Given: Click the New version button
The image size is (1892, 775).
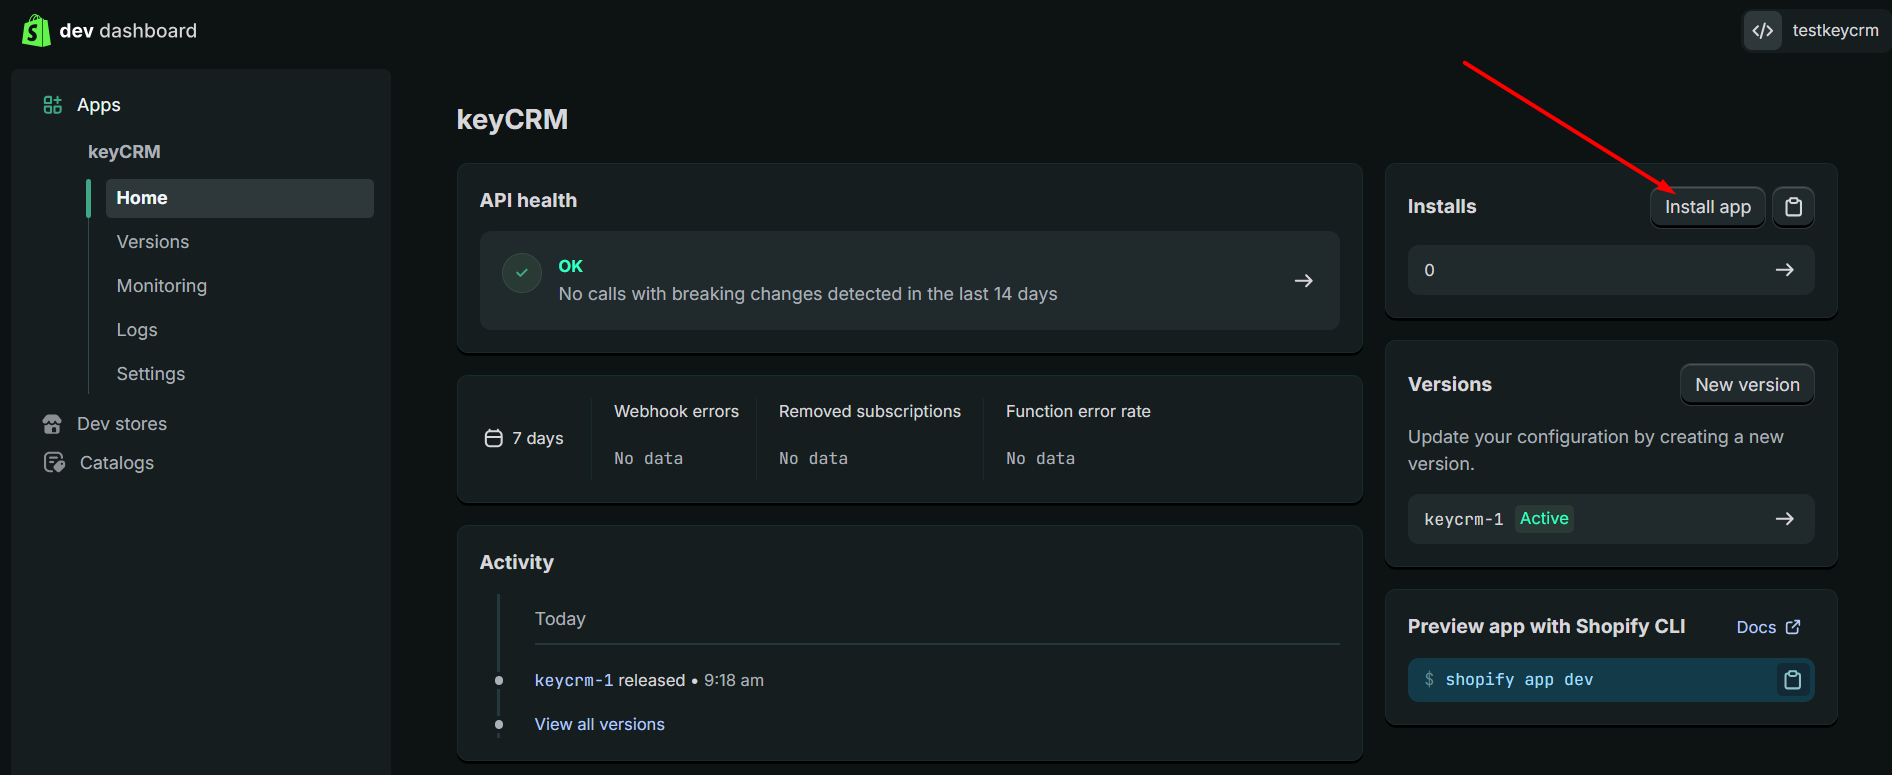Looking at the screenshot, I should 1747,385.
